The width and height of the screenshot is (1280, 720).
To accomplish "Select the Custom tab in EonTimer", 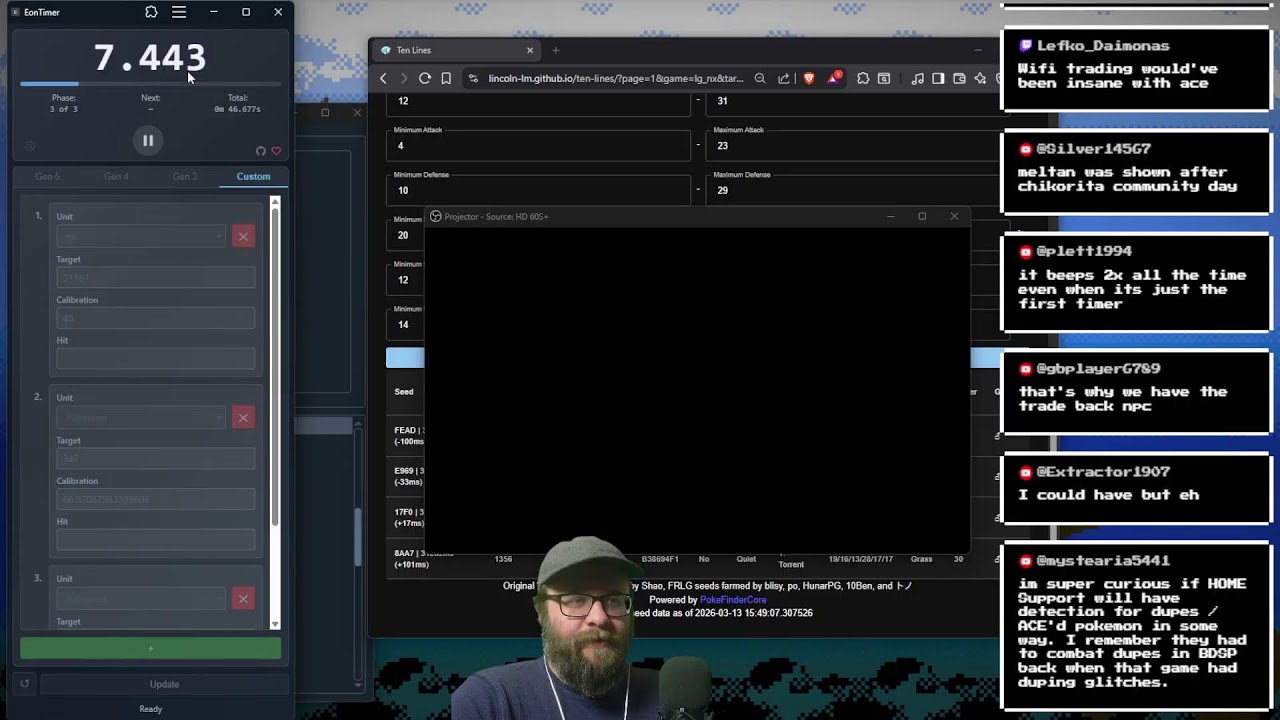I will pyautogui.click(x=253, y=176).
